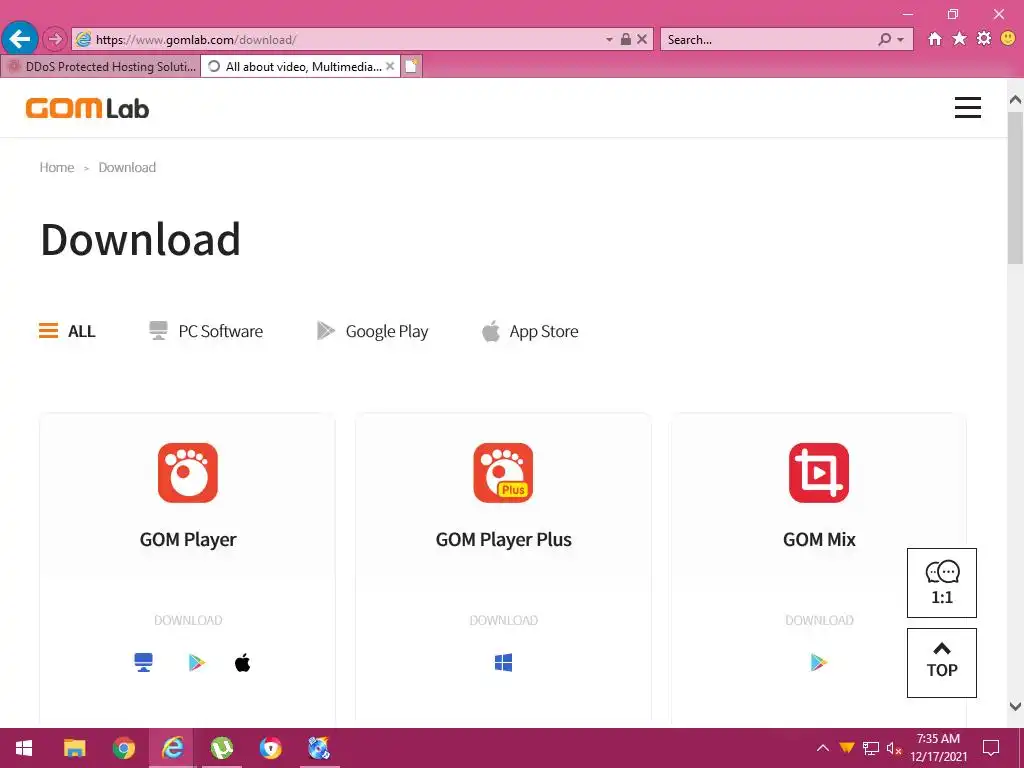Click the GOM Player app icon
Viewport: 1024px width, 768px height.
click(x=187, y=473)
